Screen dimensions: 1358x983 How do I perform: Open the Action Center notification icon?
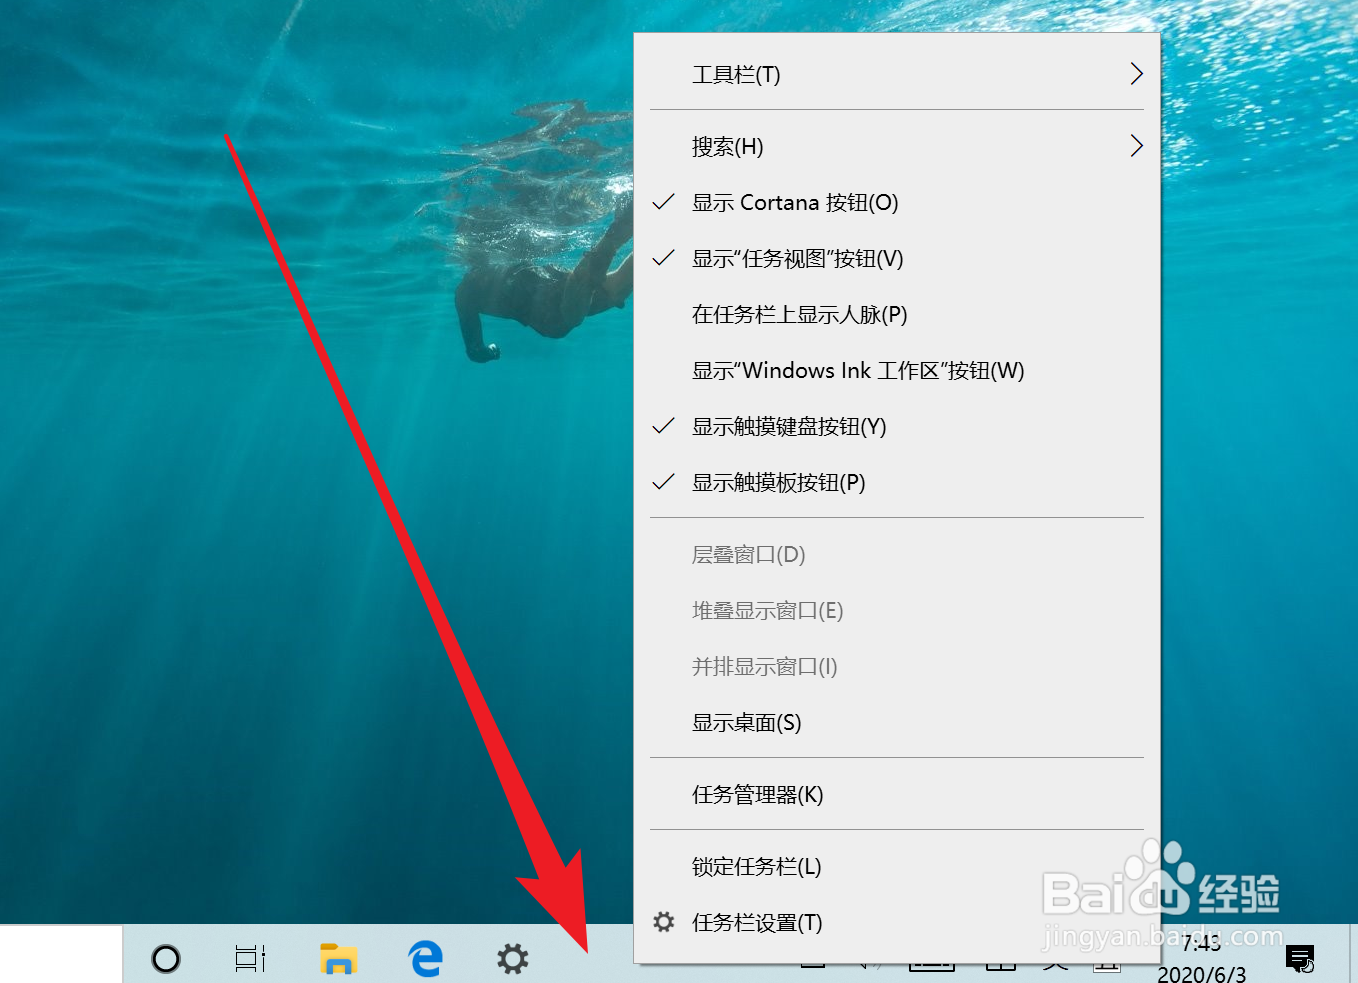click(1301, 958)
